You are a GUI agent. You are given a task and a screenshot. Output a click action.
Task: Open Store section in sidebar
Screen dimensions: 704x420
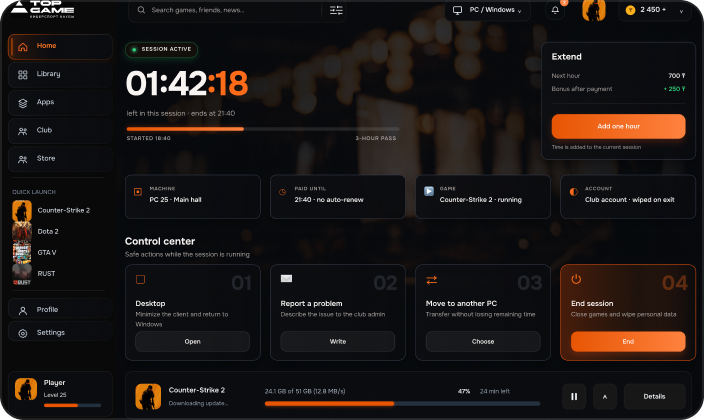[x=60, y=159]
